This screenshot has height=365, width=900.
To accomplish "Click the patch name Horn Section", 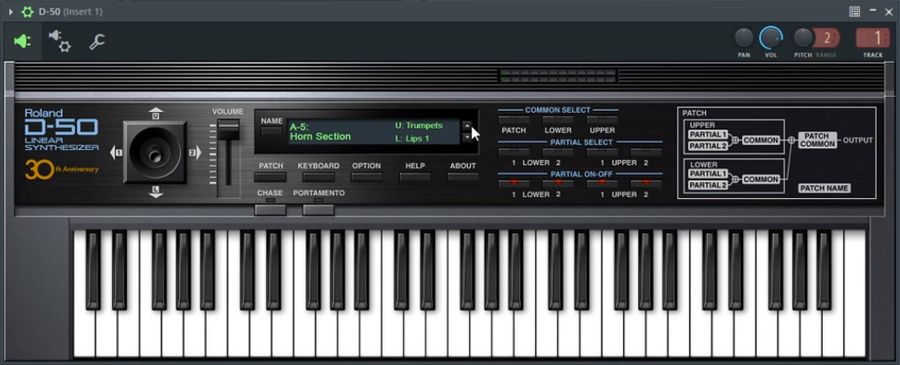I will [x=320, y=137].
